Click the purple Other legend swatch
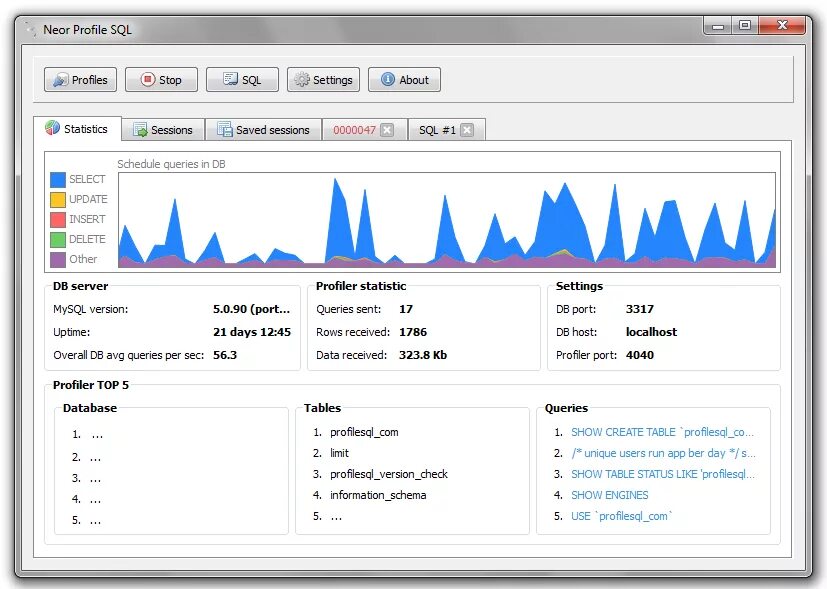 point(58,259)
